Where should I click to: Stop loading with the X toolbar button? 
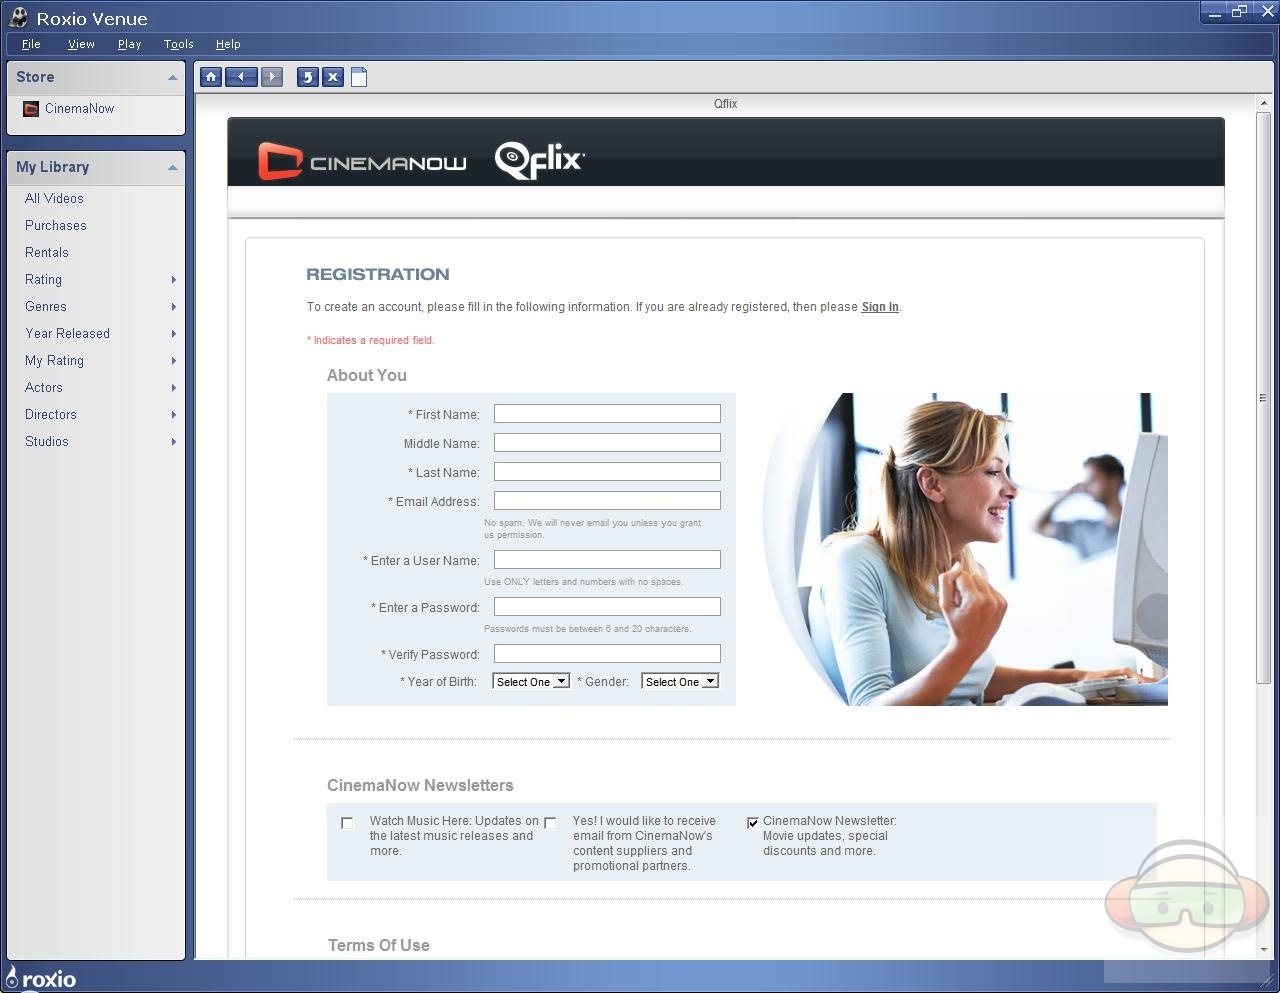click(333, 77)
